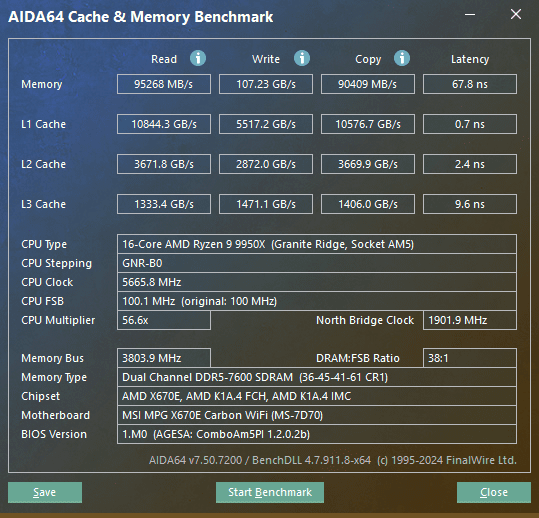This screenshot has height=518, width=539.
Task: Start Benchmark button
Action: coord(270,492)
